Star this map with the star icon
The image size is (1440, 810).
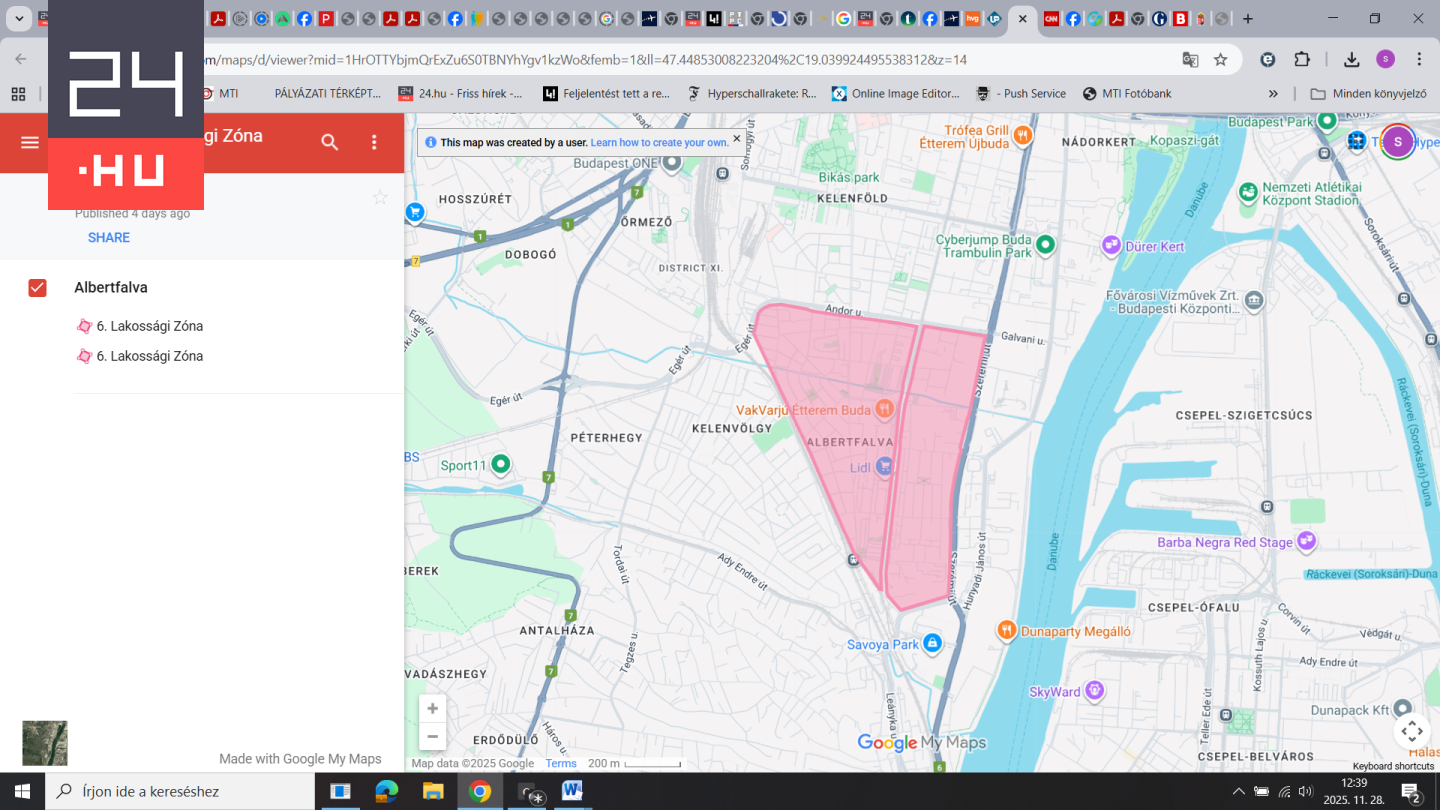pos(380,198)
